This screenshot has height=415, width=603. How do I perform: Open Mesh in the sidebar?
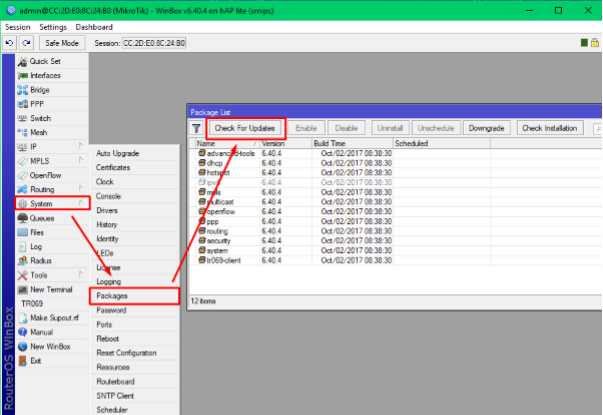pyautogui.click(x=52, y=132)
